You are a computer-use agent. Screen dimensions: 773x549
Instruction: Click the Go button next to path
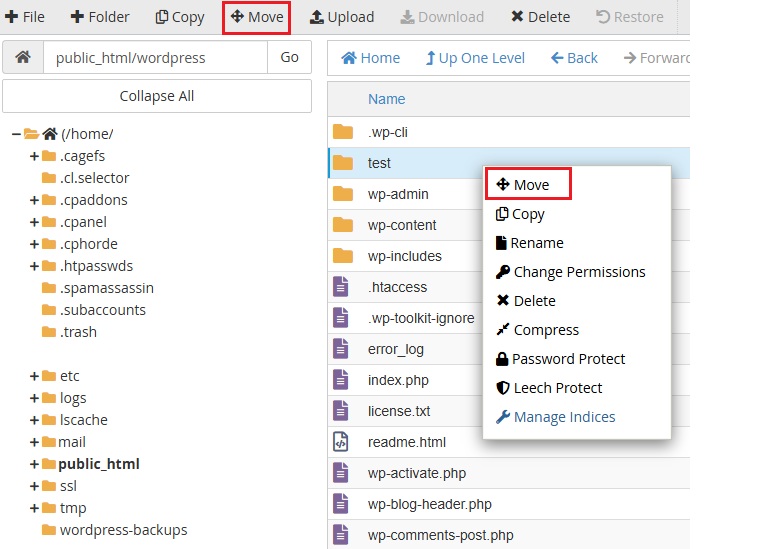(289, 58)
